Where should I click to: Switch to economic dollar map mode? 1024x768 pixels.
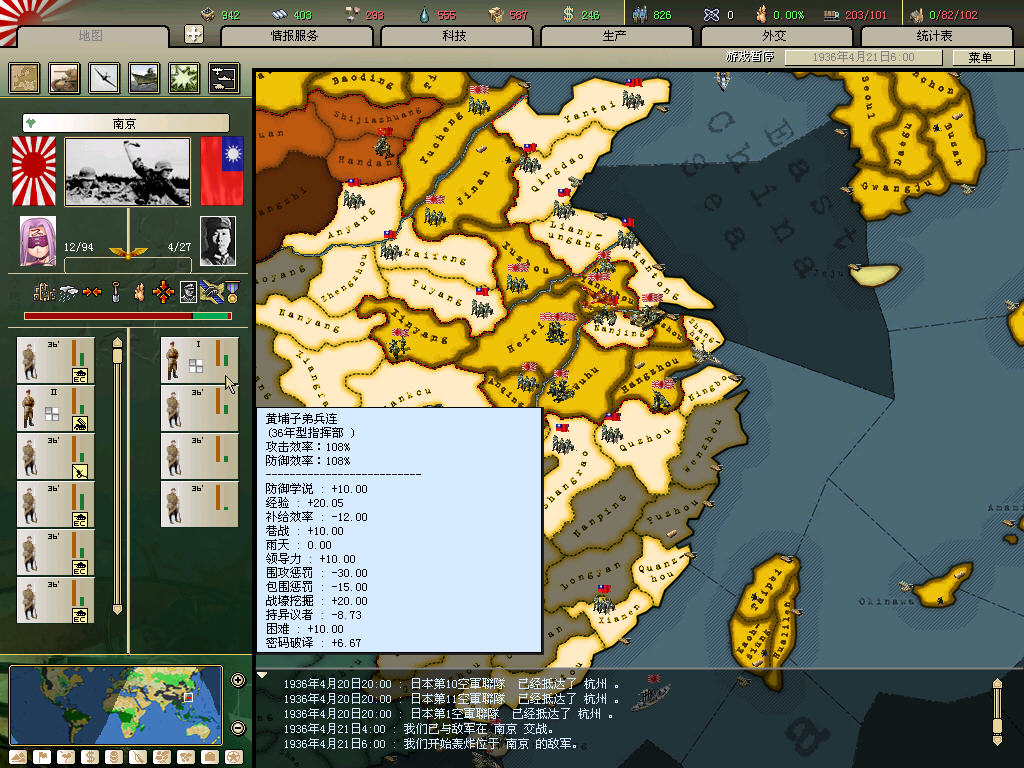point(89,757)
